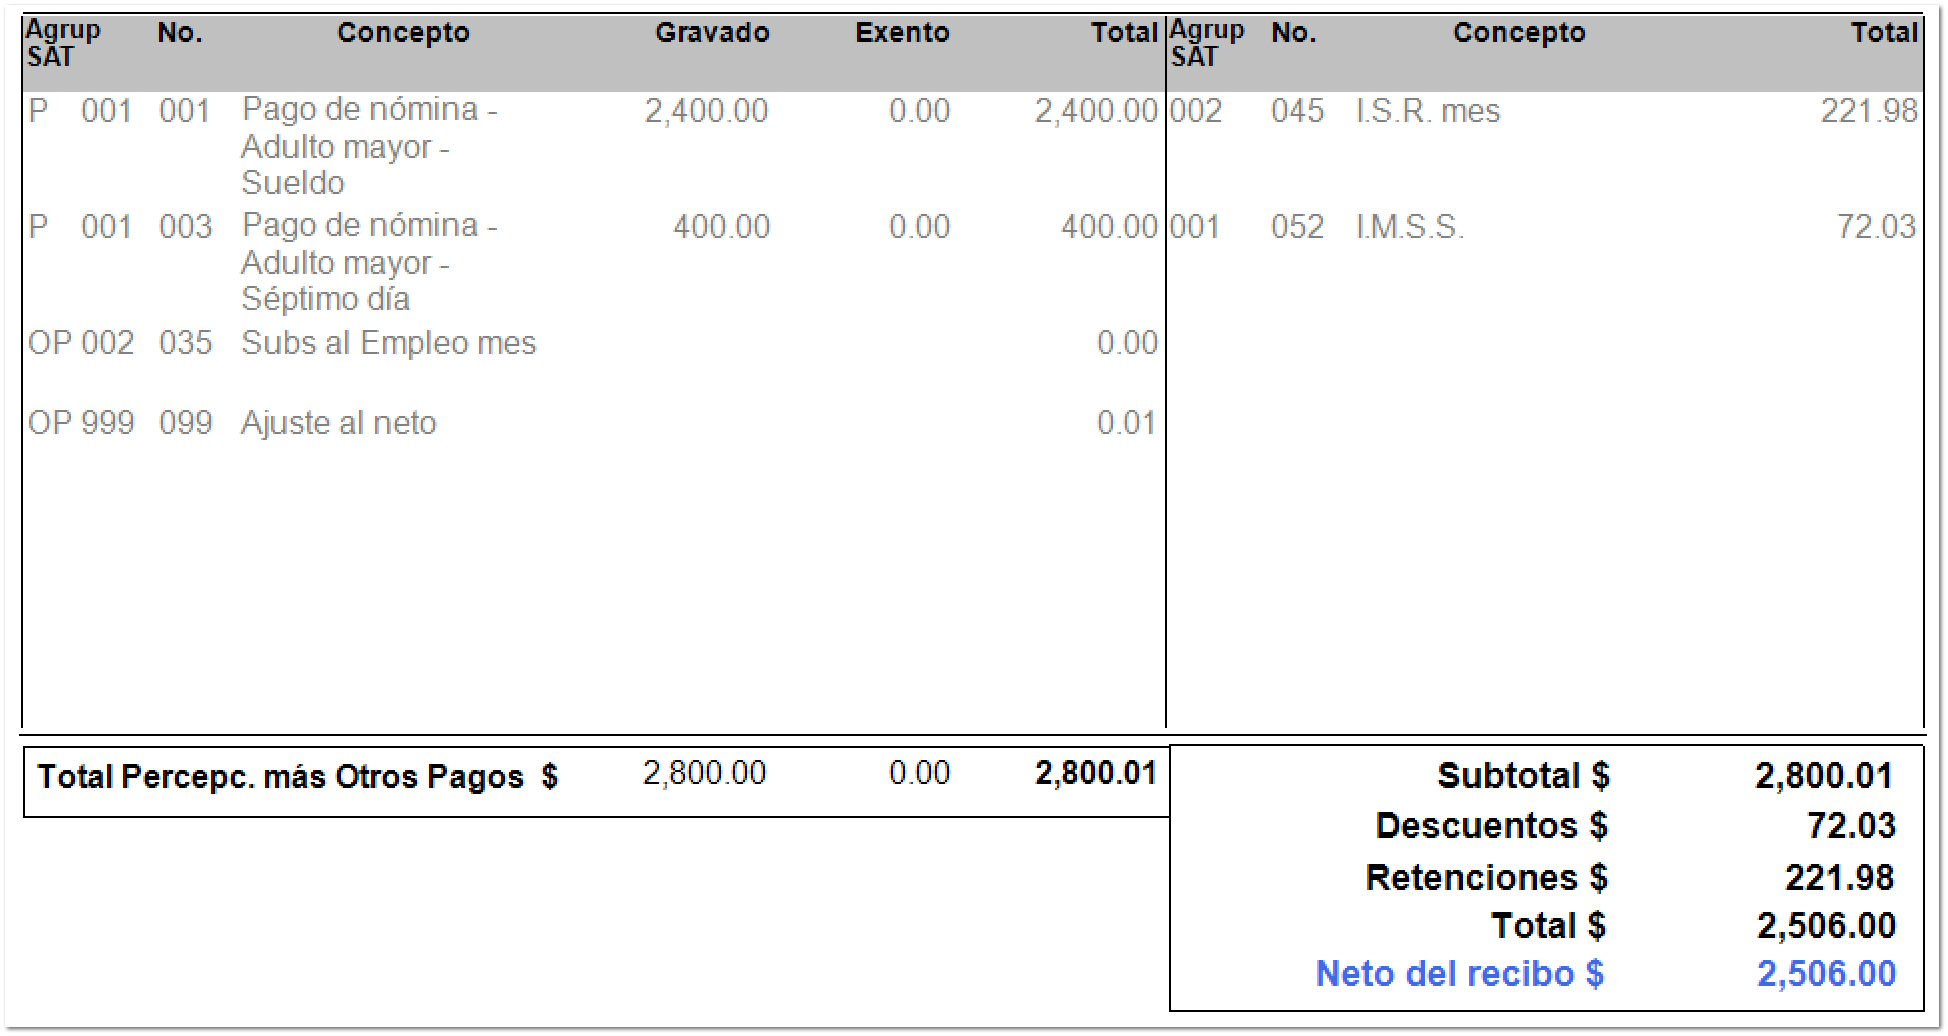The width and height of the screenshot is (1948, 1036).
Task: Click the 'Pago de nómina - Adulto mayor - Sueldo' concept
Action: coord(370,146)
